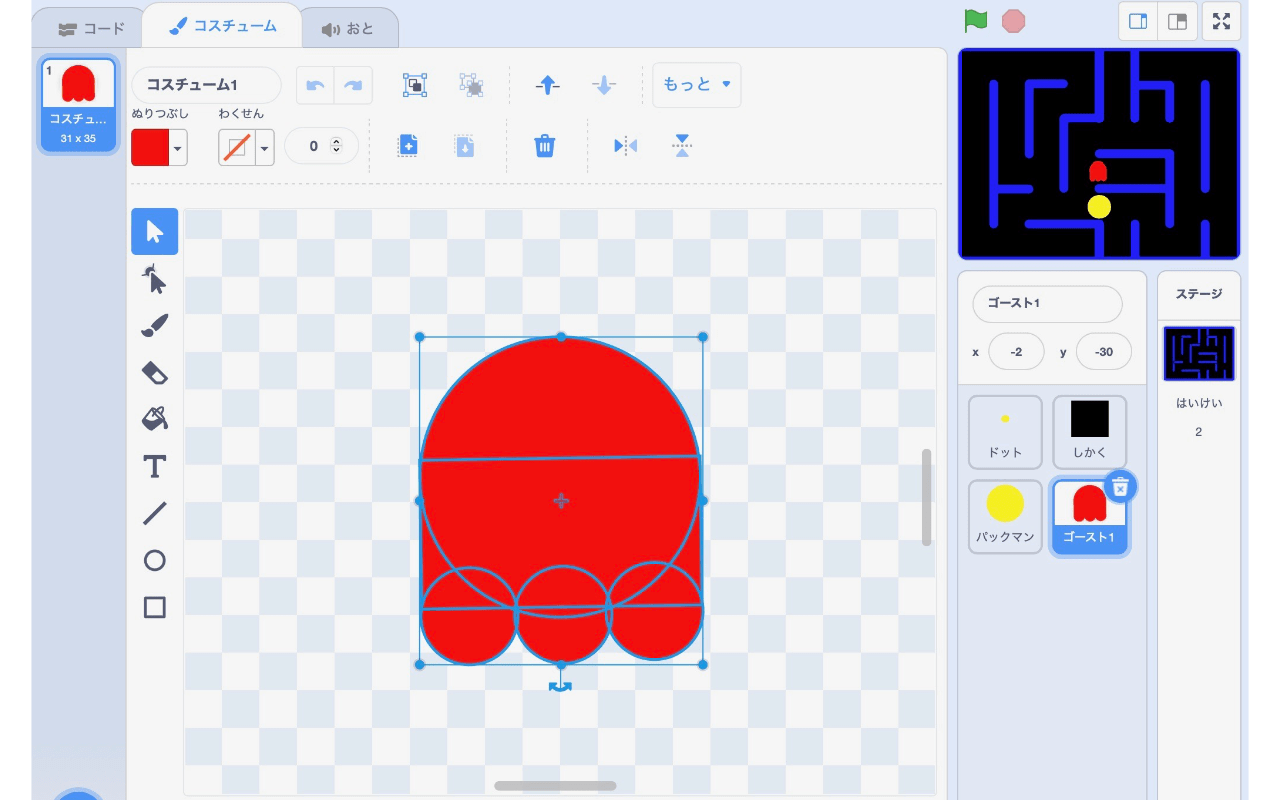
Task: Select the Fill bucket tool
Action: 155,419
